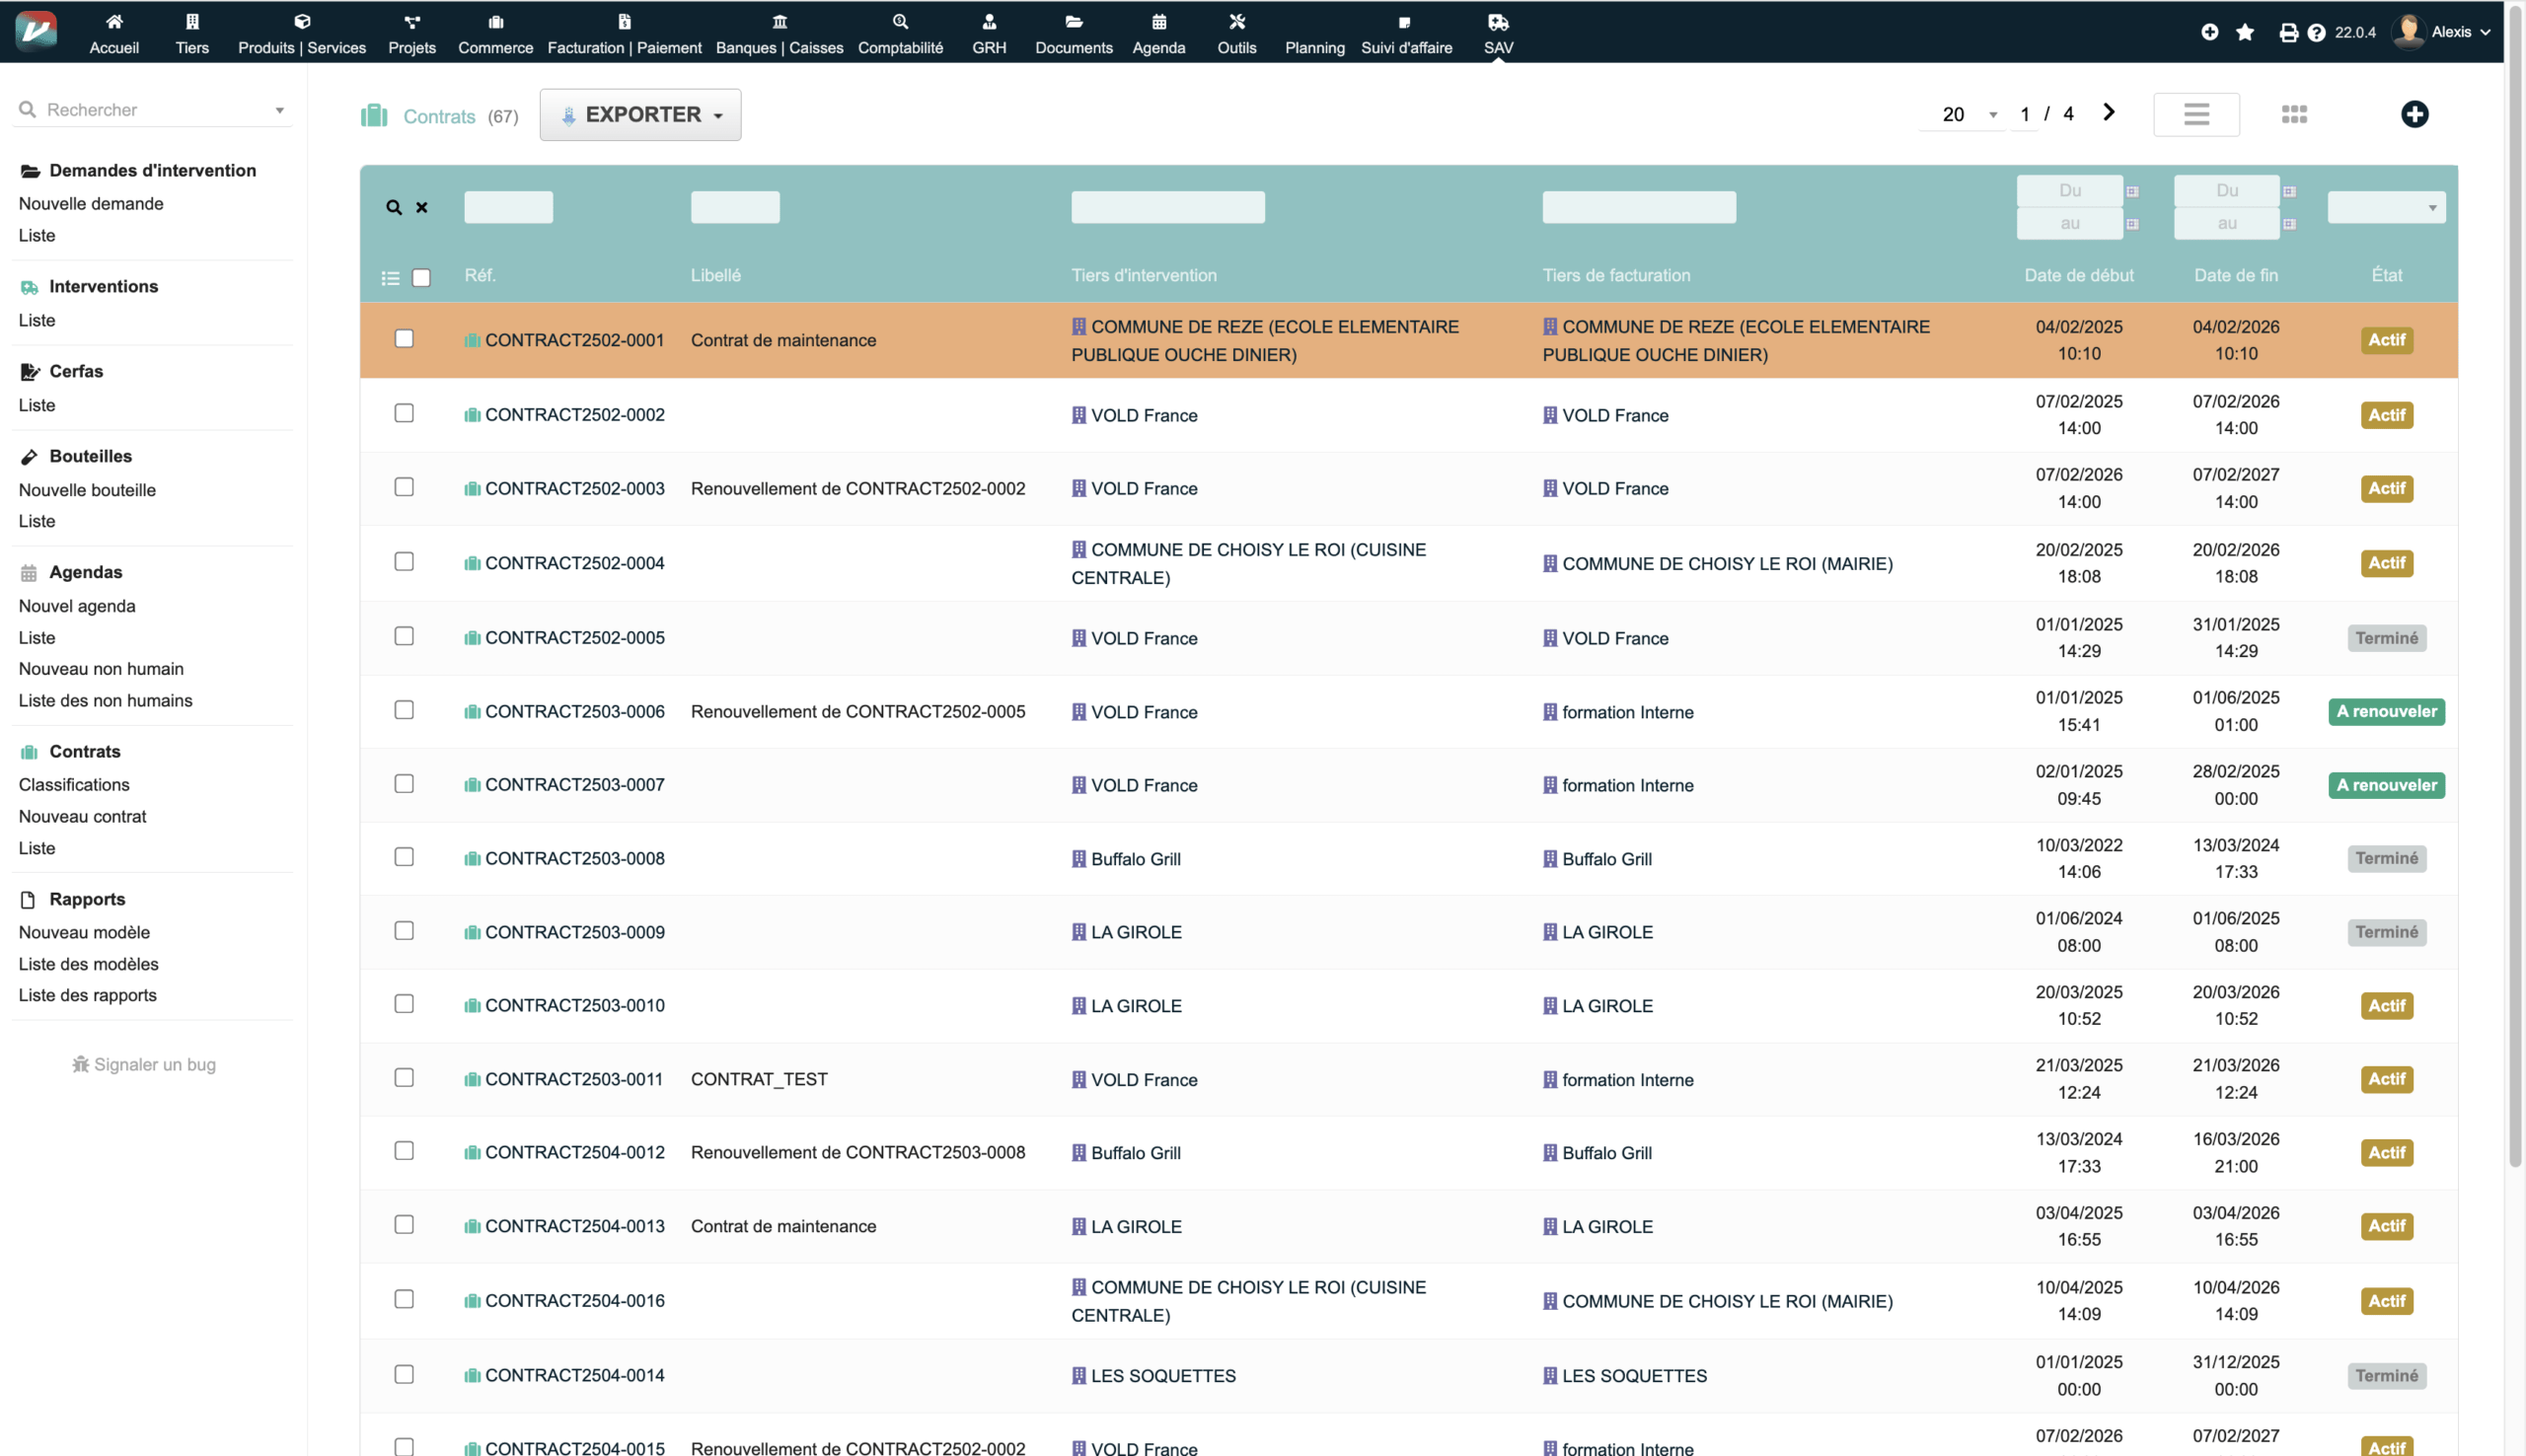2526x1456 pixels.
Task: Click Nouveau contrat in sidebar
Action: point(82,816)
